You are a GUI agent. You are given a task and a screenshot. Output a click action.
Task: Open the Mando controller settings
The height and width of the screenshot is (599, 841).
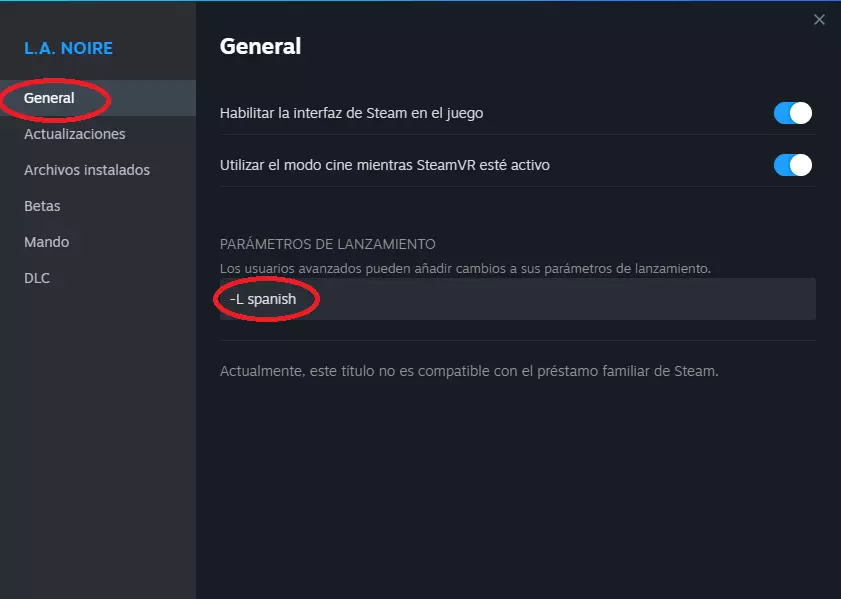click(x=46, y=242)
